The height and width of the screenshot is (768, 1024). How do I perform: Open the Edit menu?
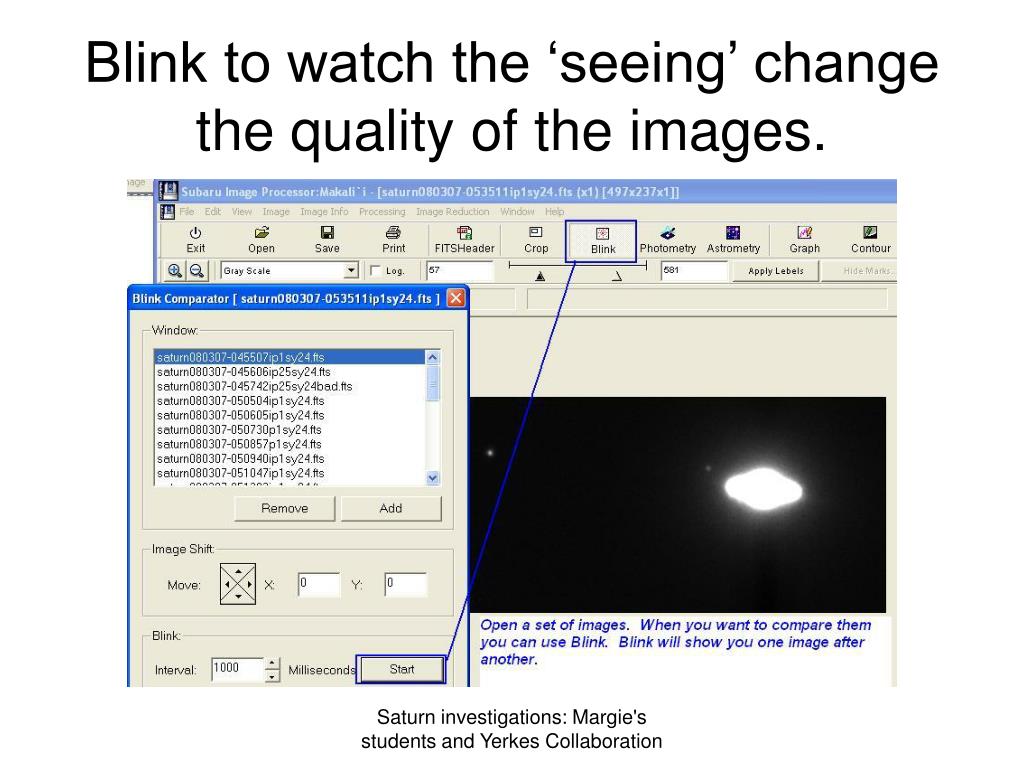click(x=213, y=212)
